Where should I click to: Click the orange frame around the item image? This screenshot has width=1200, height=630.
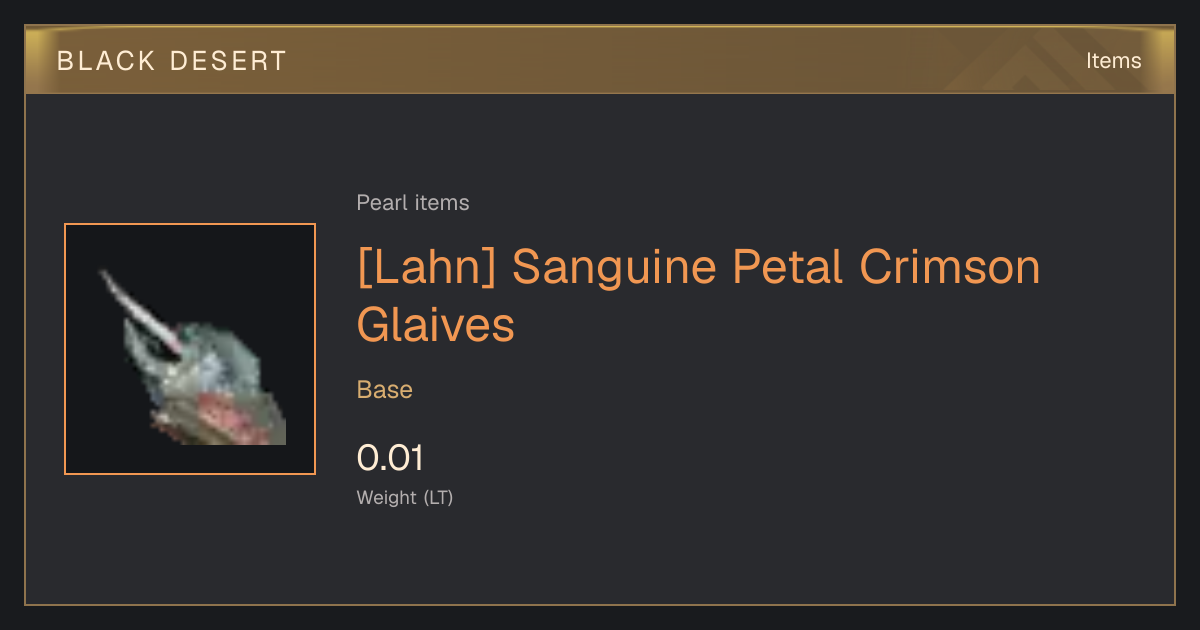click(x=190, y=349)
